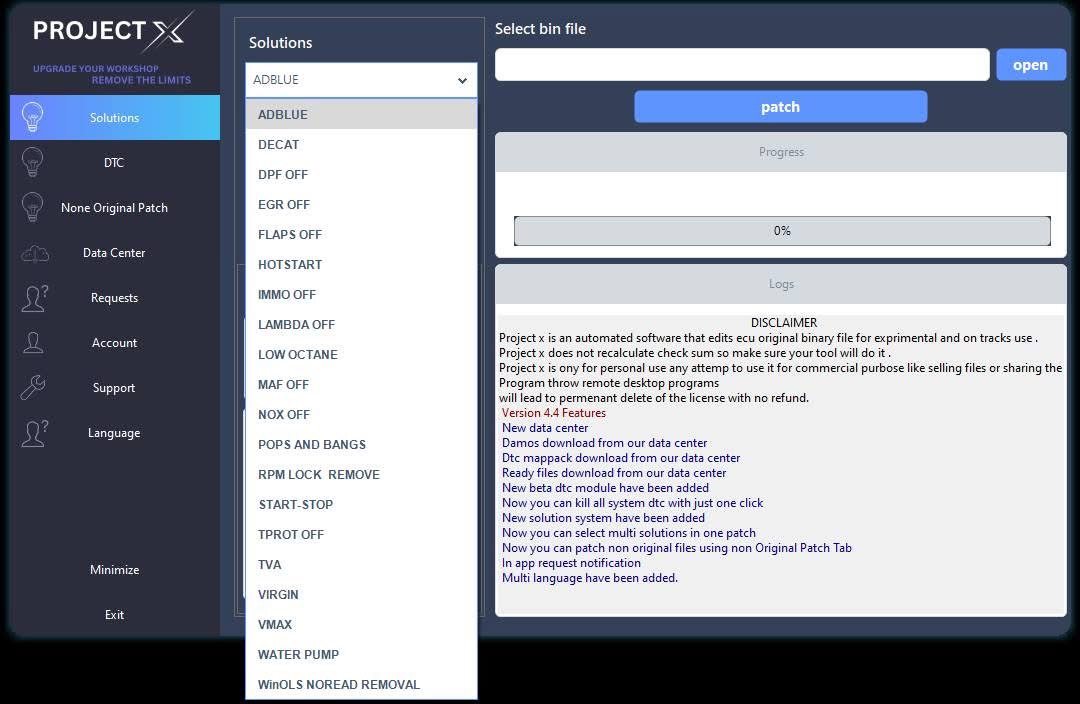Click the Support wrench icon
This screenshot has width=1080, height=704.
[x=33, y=388]
